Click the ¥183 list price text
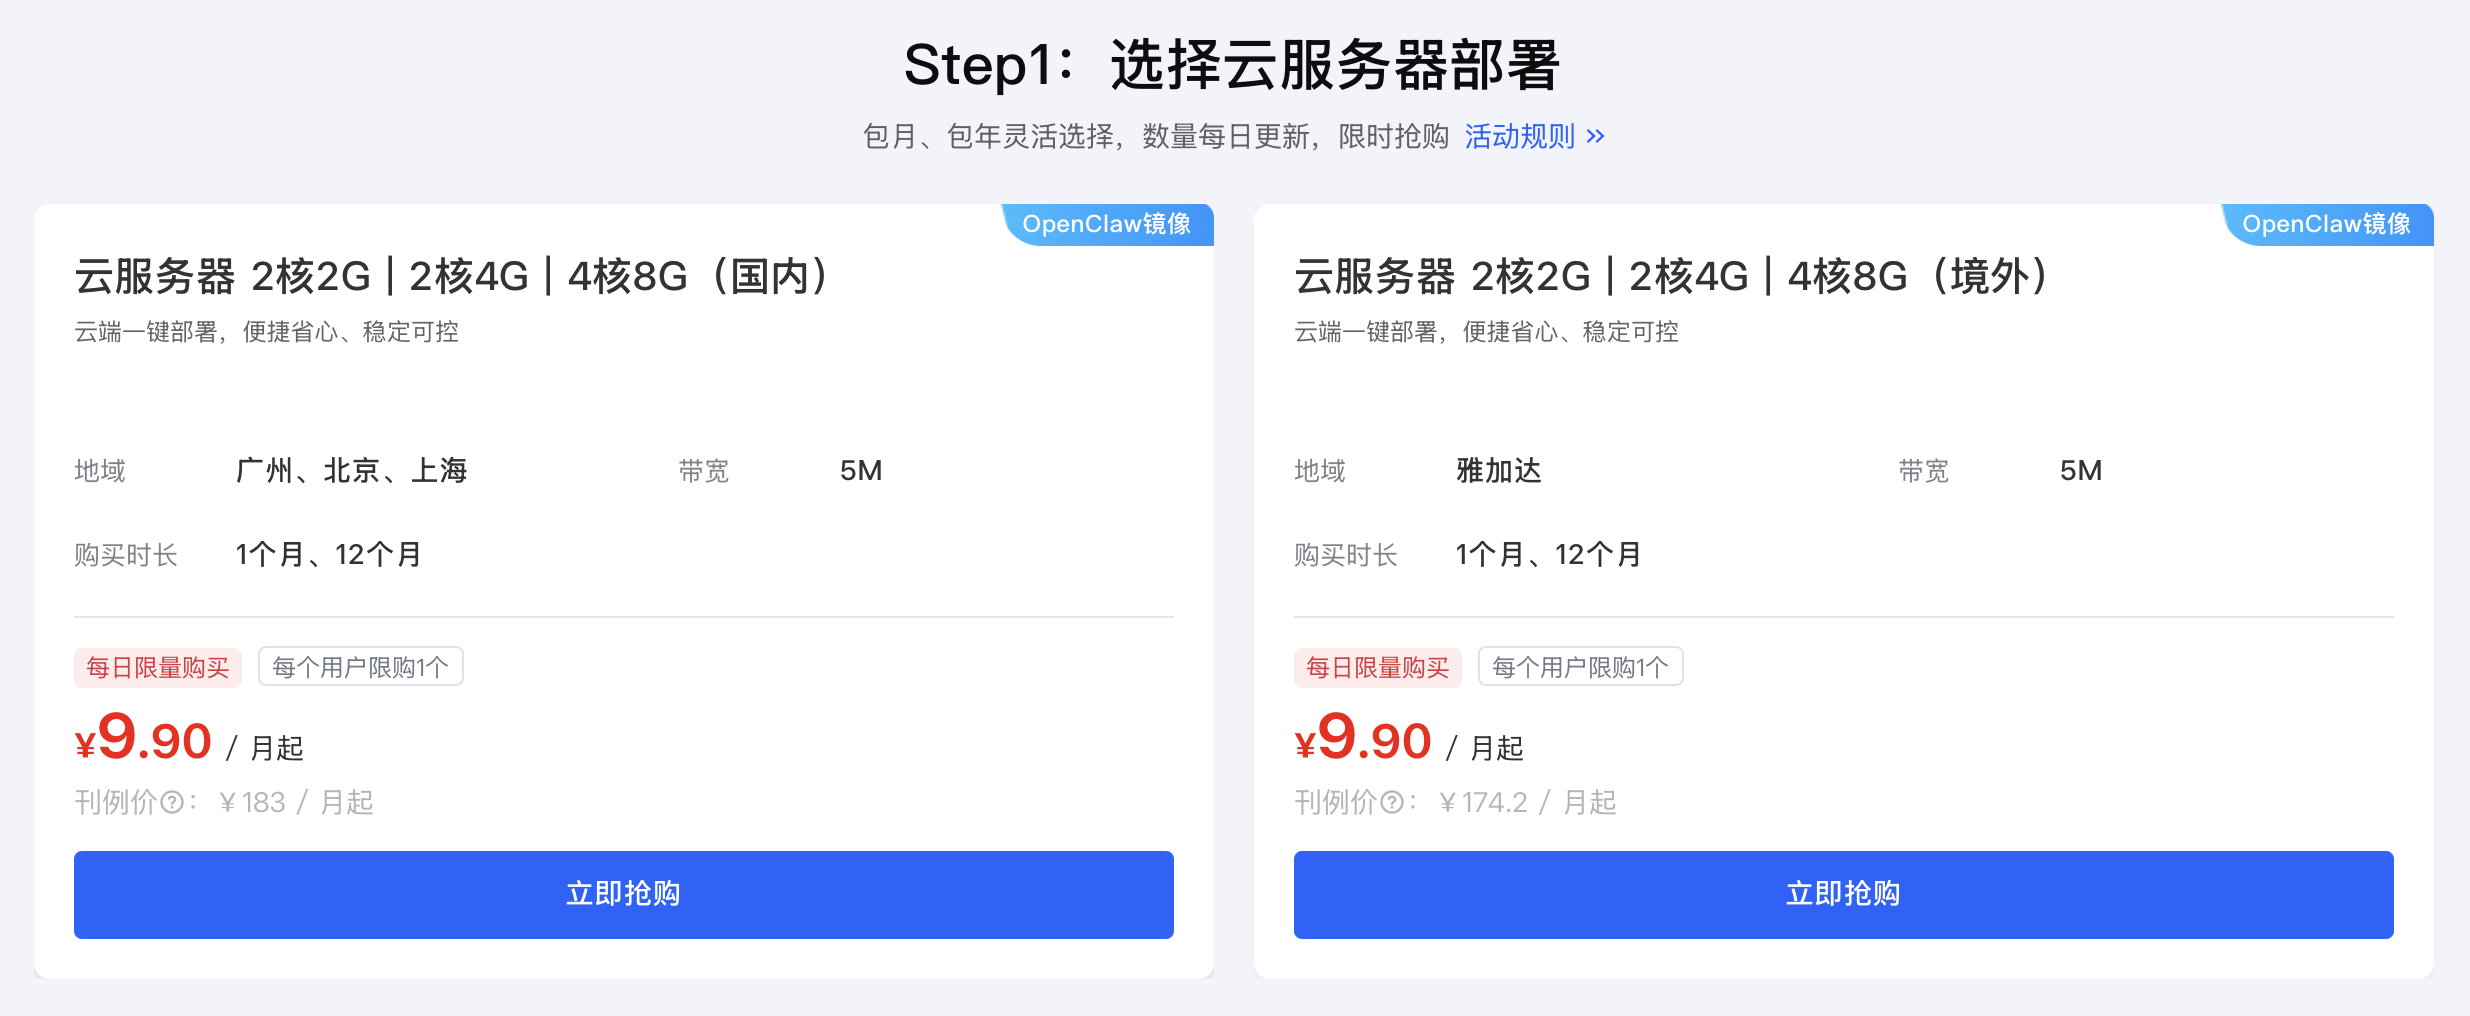The image size is (2470, 1016). click(253, 802)
